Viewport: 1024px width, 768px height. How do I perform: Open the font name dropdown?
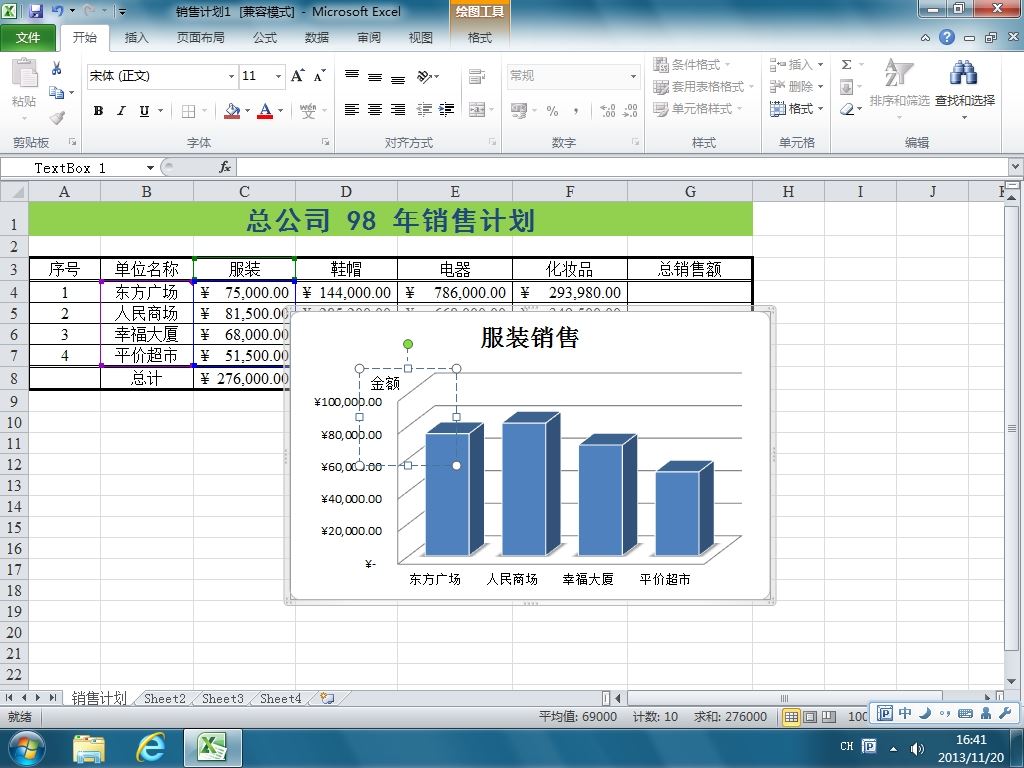pyautogui.click(x=231, y=76)
